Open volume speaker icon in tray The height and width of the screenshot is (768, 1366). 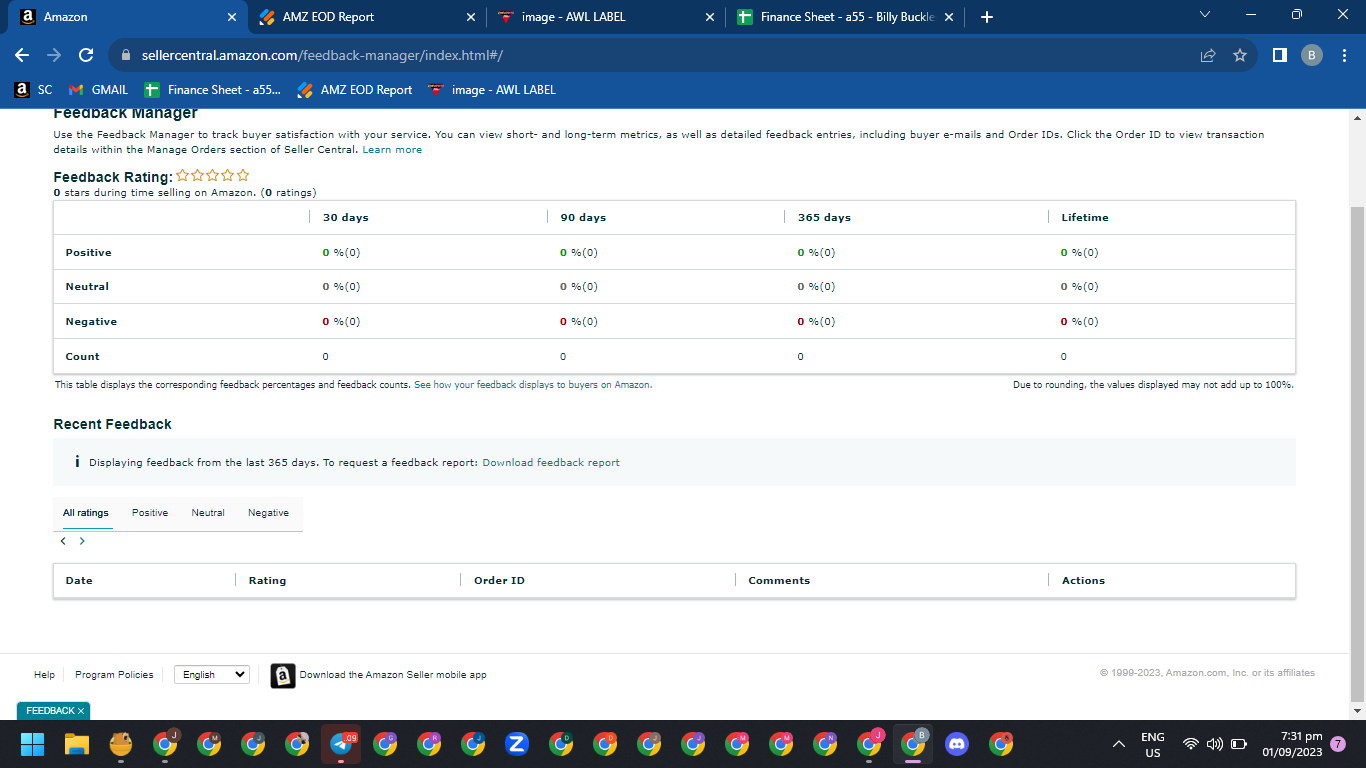pyautogui.click(x=1215, y=744)
